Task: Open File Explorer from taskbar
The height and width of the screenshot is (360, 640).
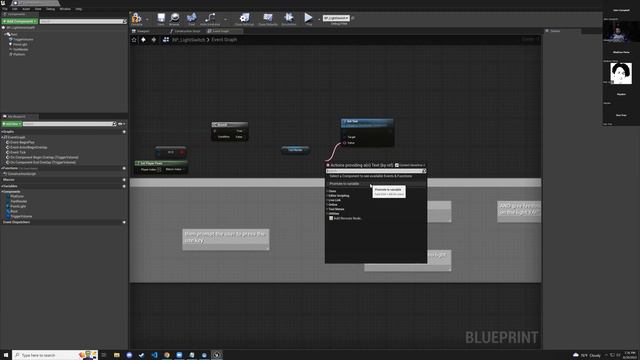Action: (117, 355)
